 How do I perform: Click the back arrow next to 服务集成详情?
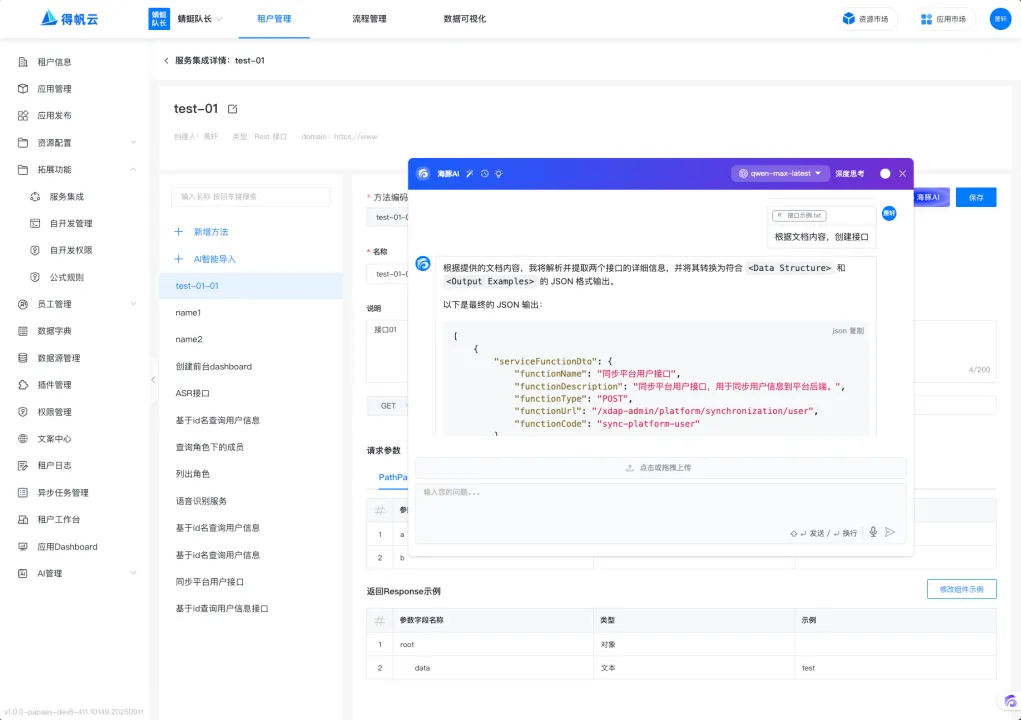[x=166, y=61]
